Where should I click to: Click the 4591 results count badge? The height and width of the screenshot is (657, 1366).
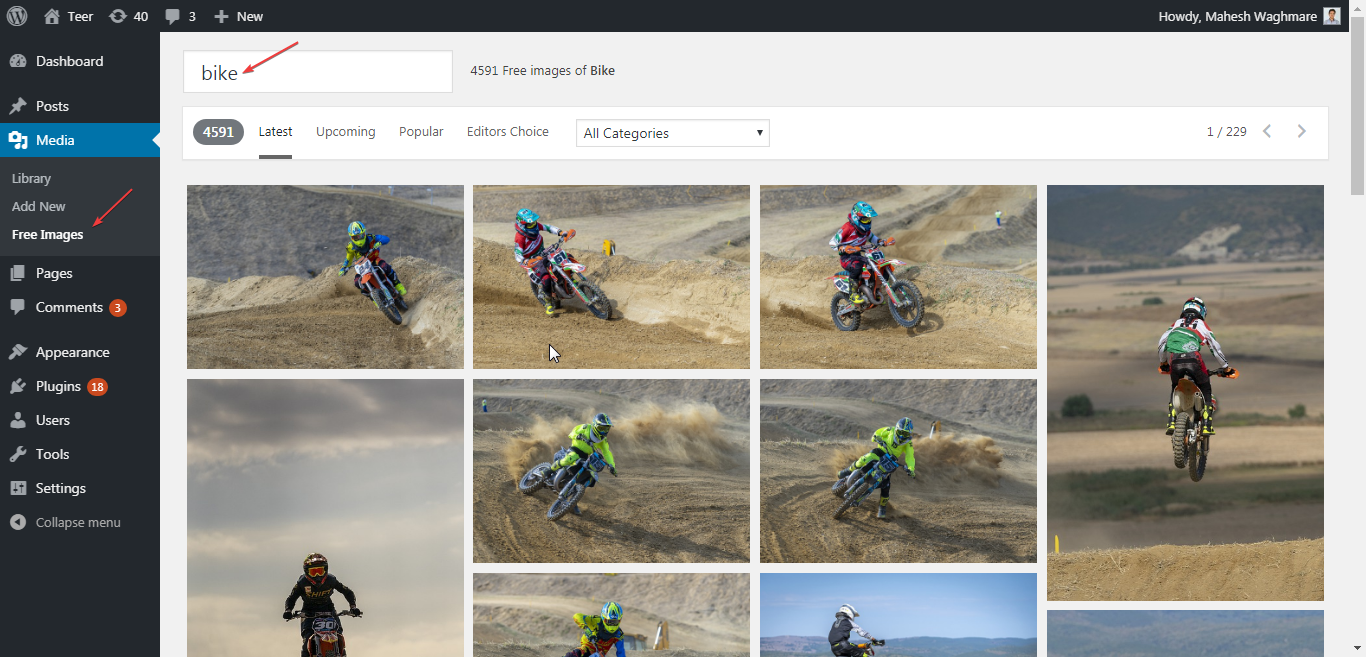tap(218, 131)
